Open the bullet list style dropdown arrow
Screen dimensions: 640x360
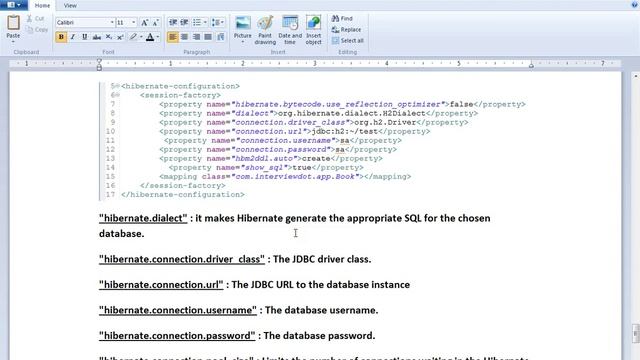click(205, 22)
